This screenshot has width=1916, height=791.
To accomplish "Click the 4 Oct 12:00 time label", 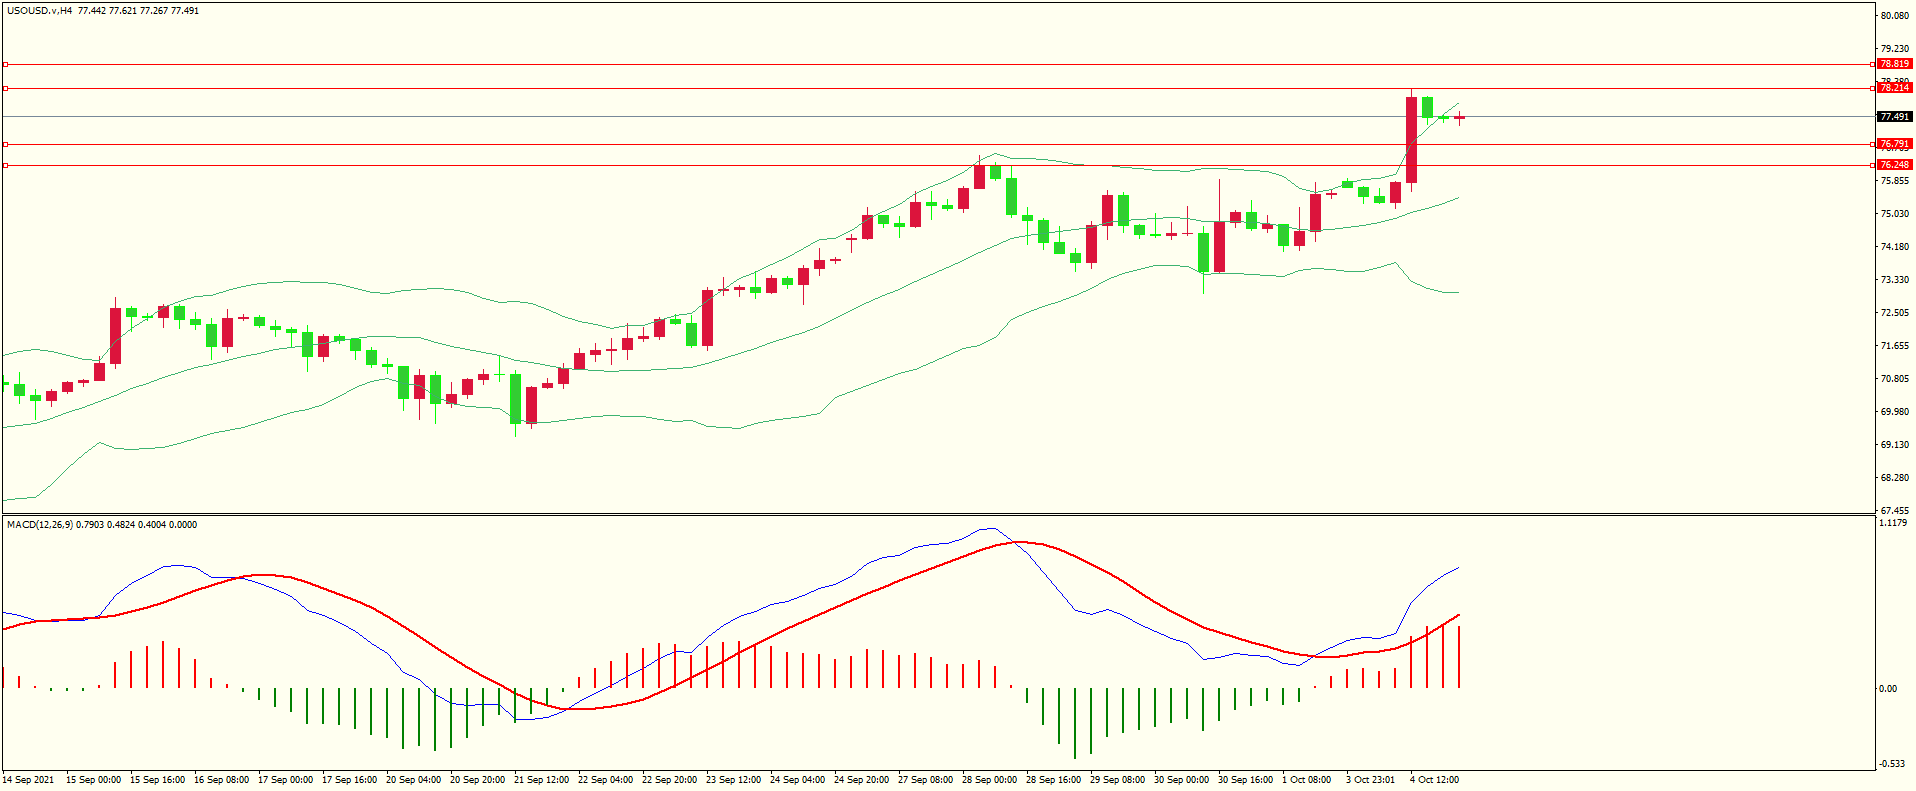I will click(x=1435, y=780).
